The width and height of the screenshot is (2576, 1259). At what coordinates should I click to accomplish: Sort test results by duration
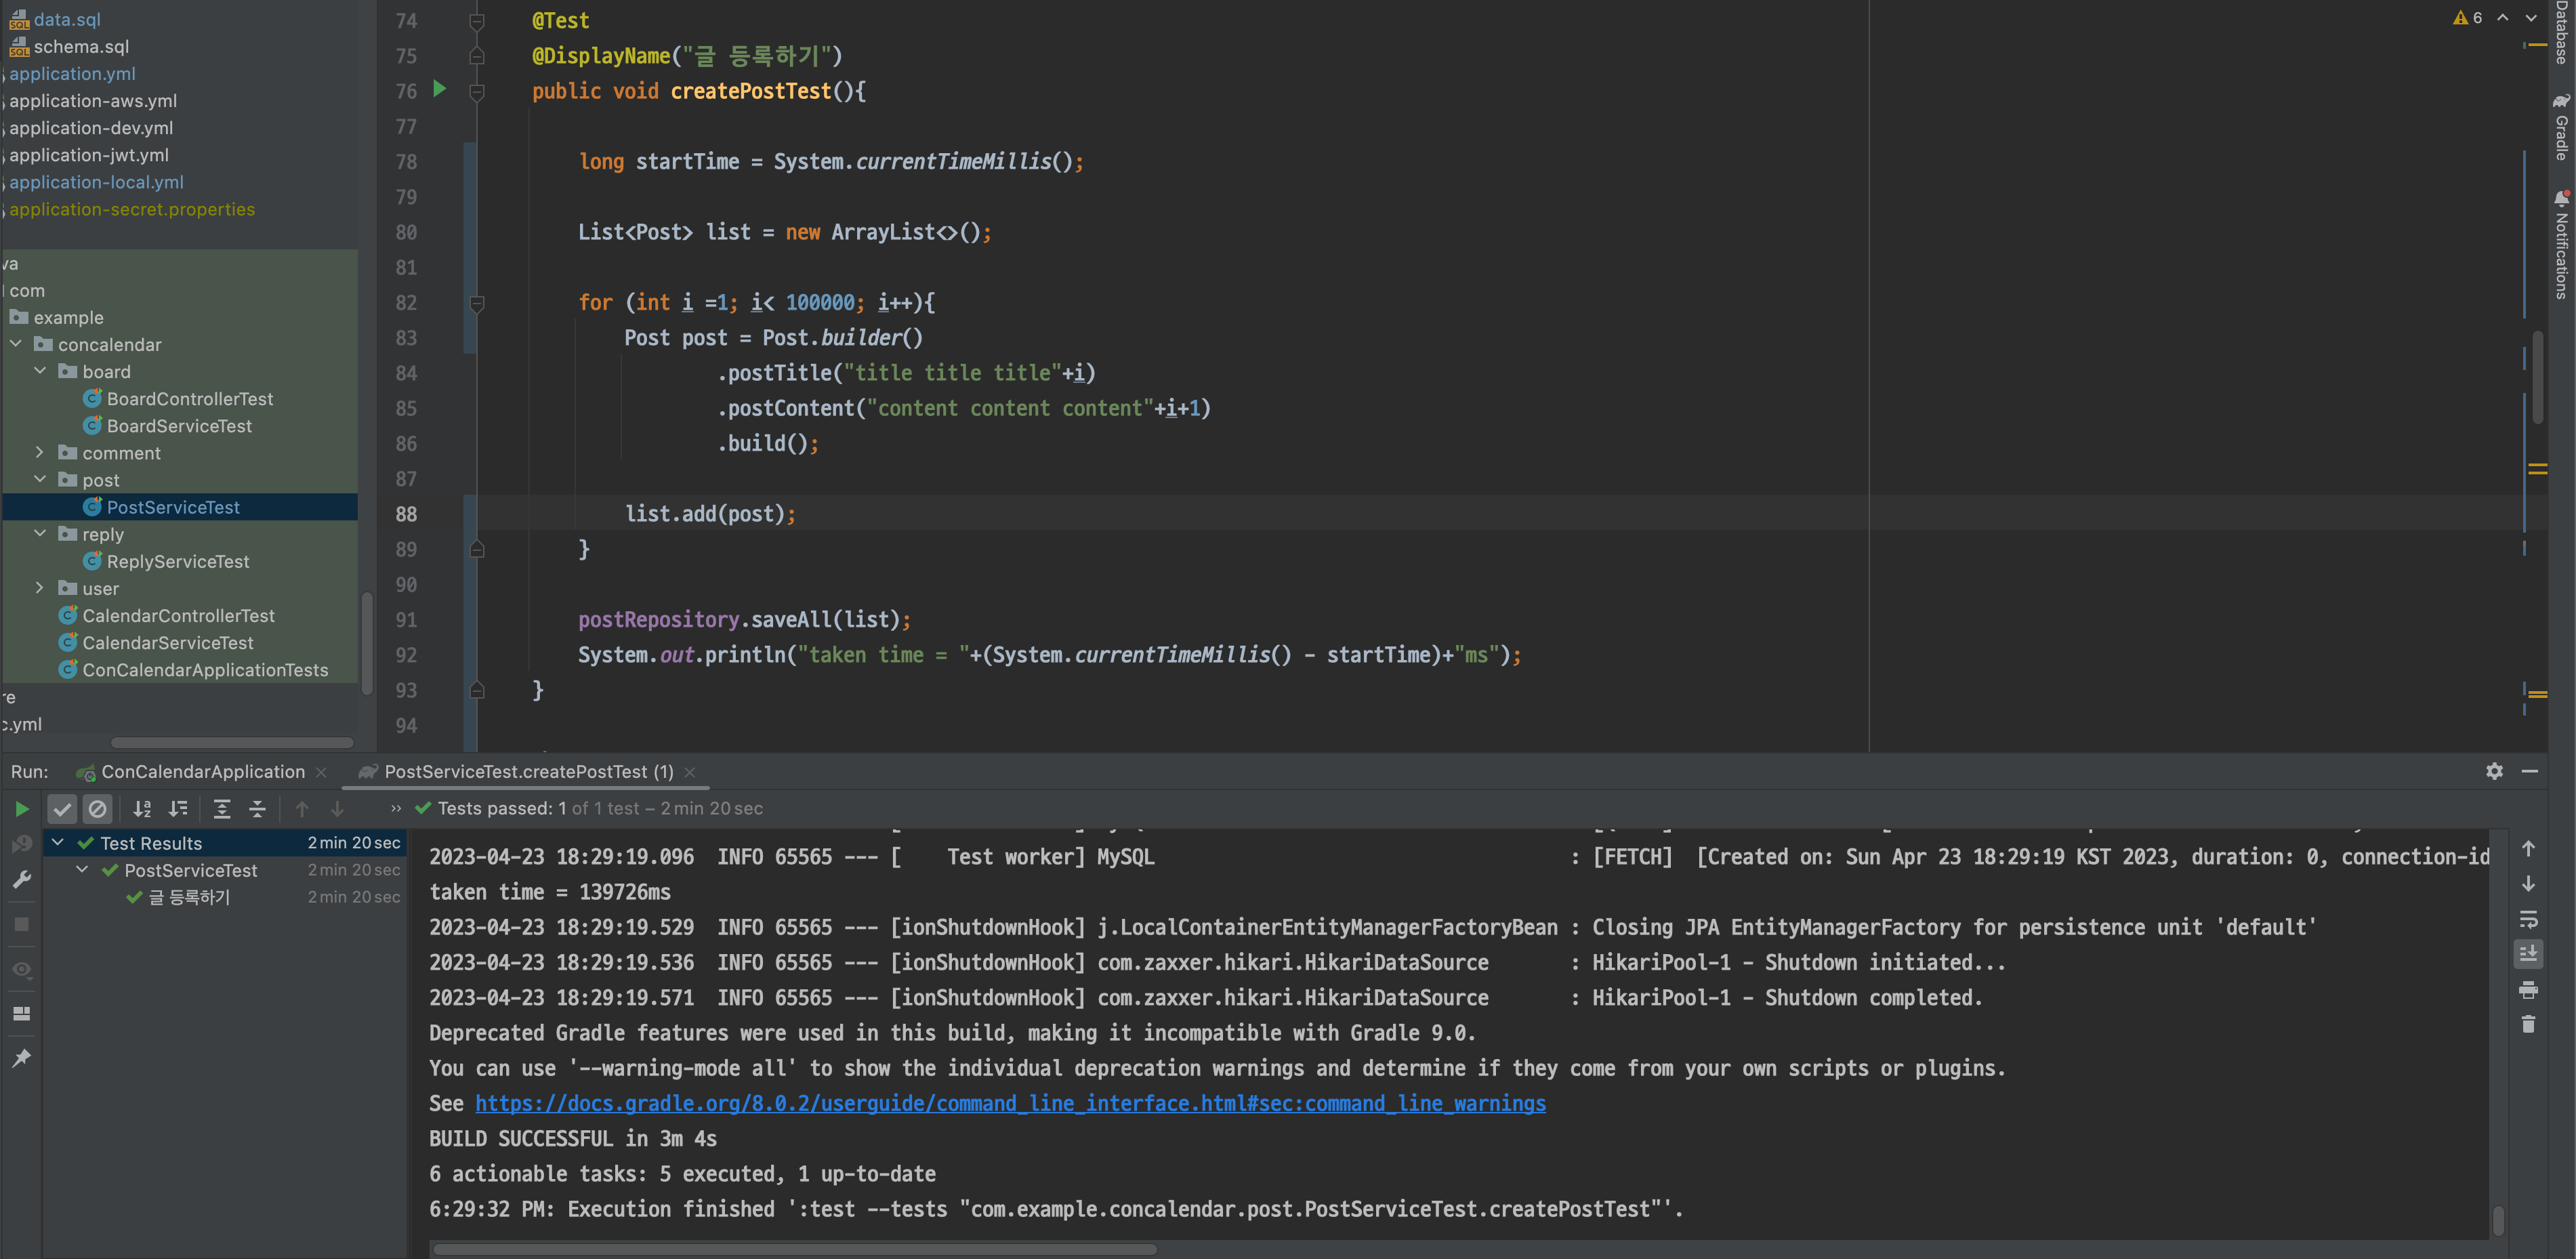(178, 808)
